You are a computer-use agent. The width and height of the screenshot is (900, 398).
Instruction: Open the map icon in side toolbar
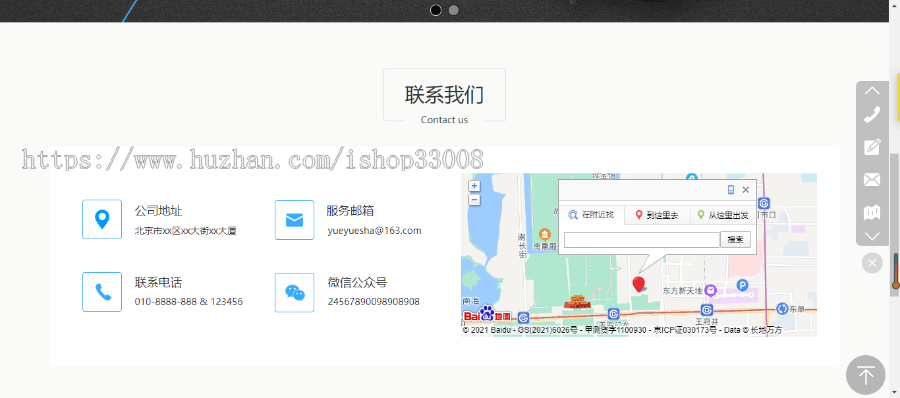(872, 212)
